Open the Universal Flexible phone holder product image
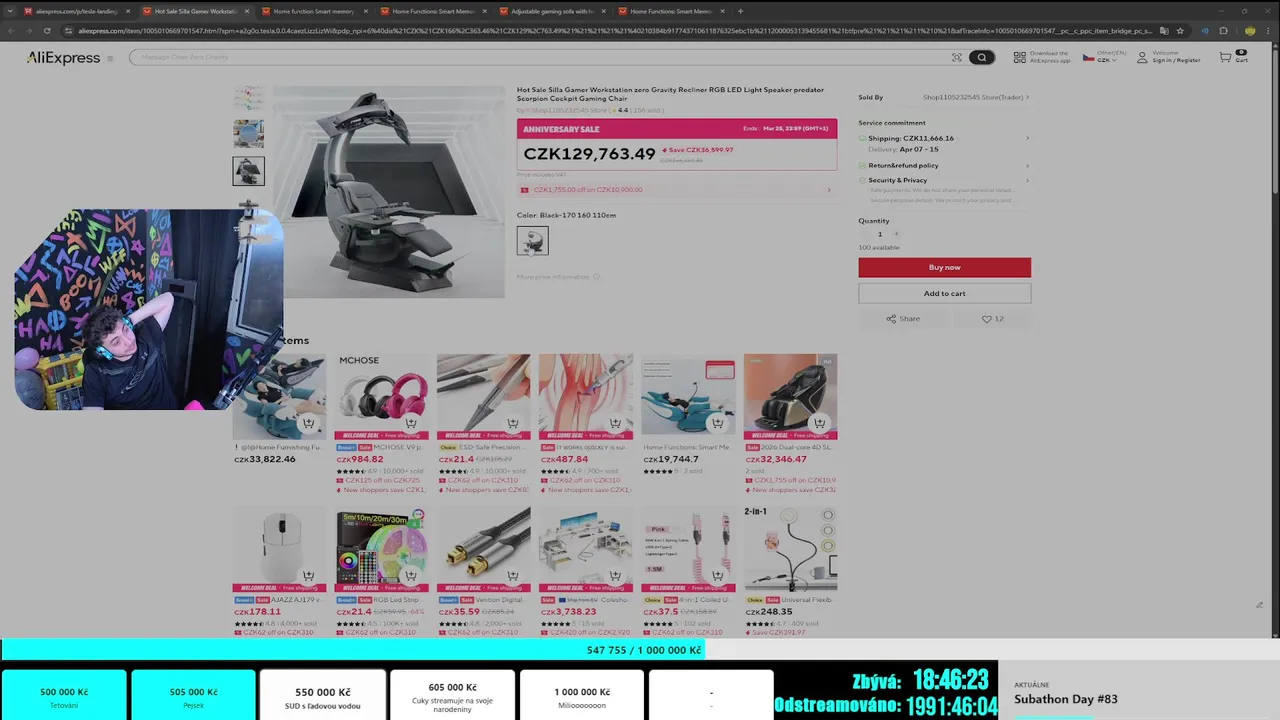Viewport: 1280px width, 720px height. coord(790,550)
